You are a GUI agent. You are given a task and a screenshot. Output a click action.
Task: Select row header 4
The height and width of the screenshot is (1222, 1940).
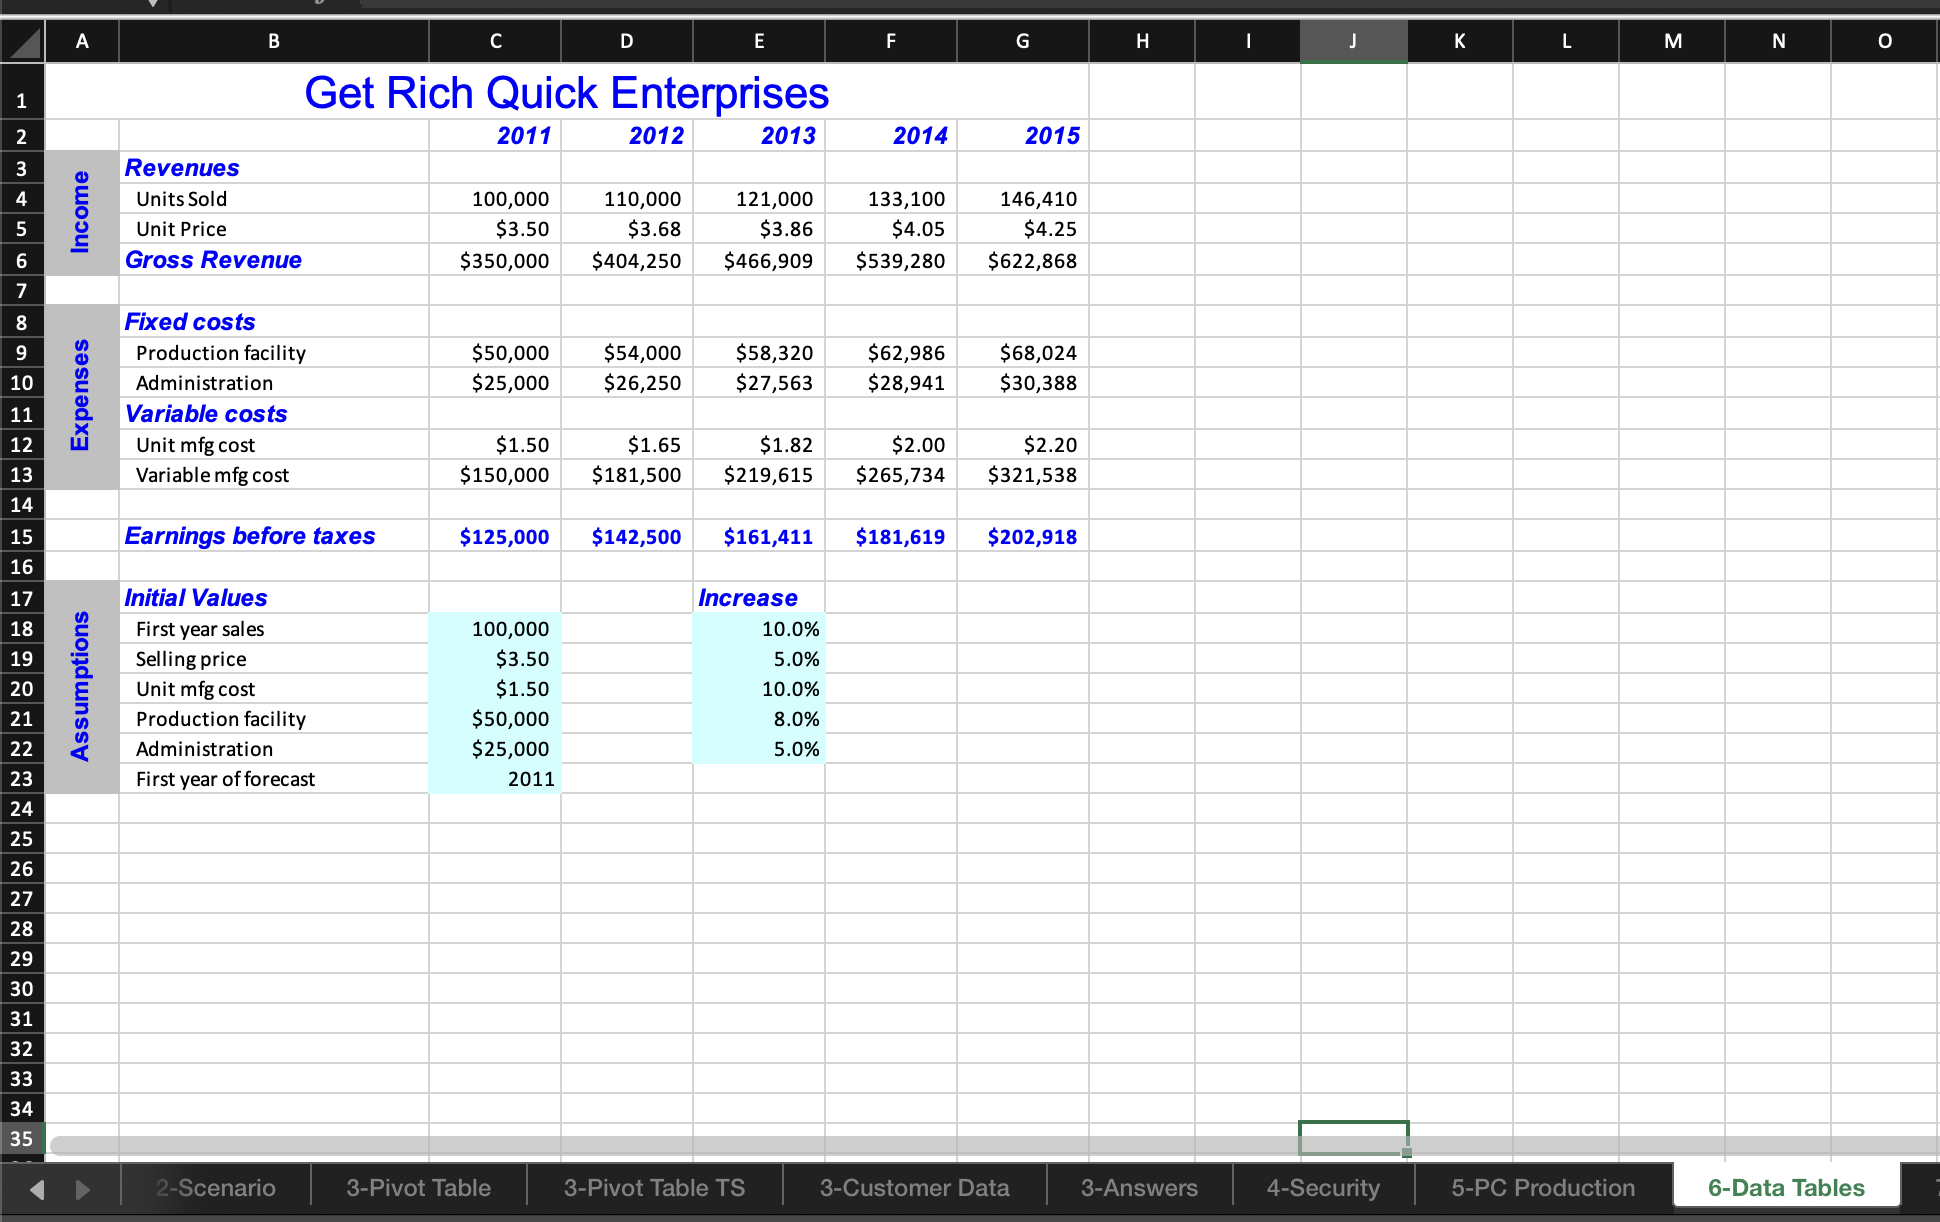(21, 198)
